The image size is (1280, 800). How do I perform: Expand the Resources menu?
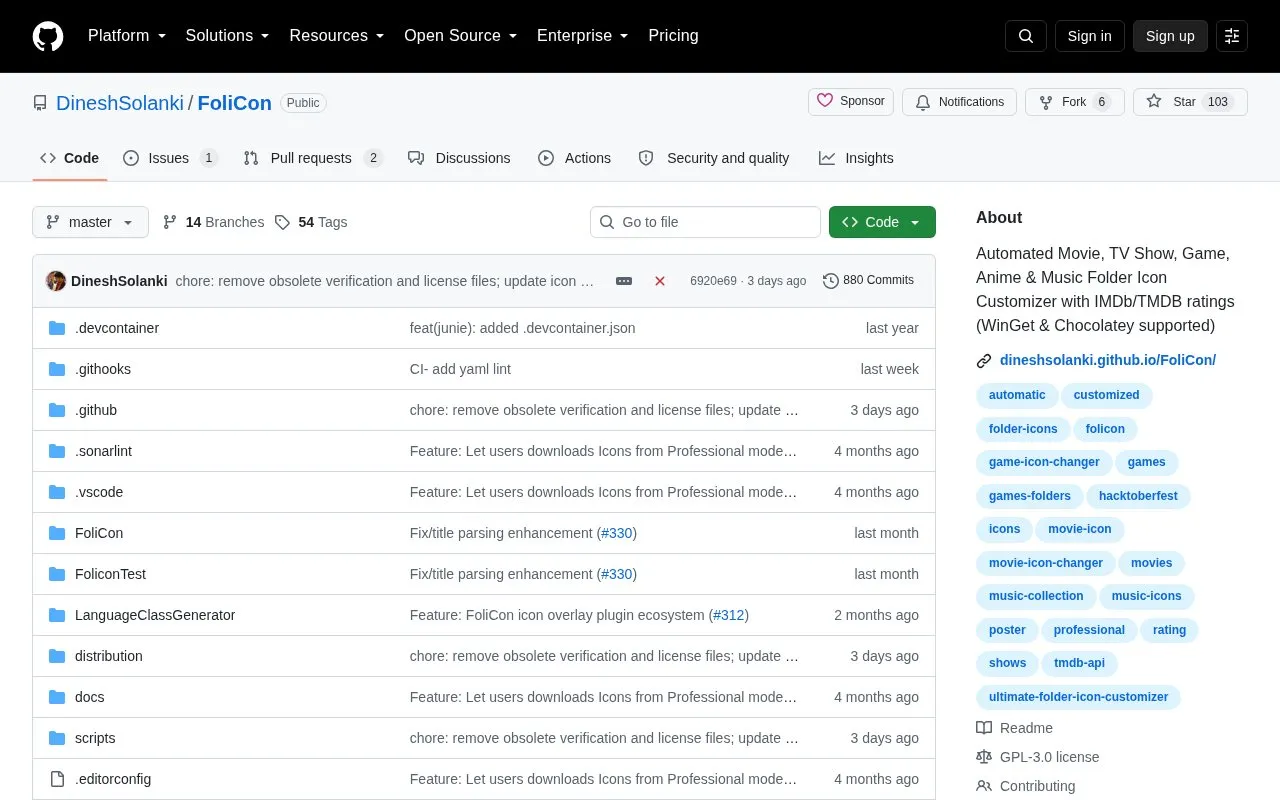click(337, 36)
